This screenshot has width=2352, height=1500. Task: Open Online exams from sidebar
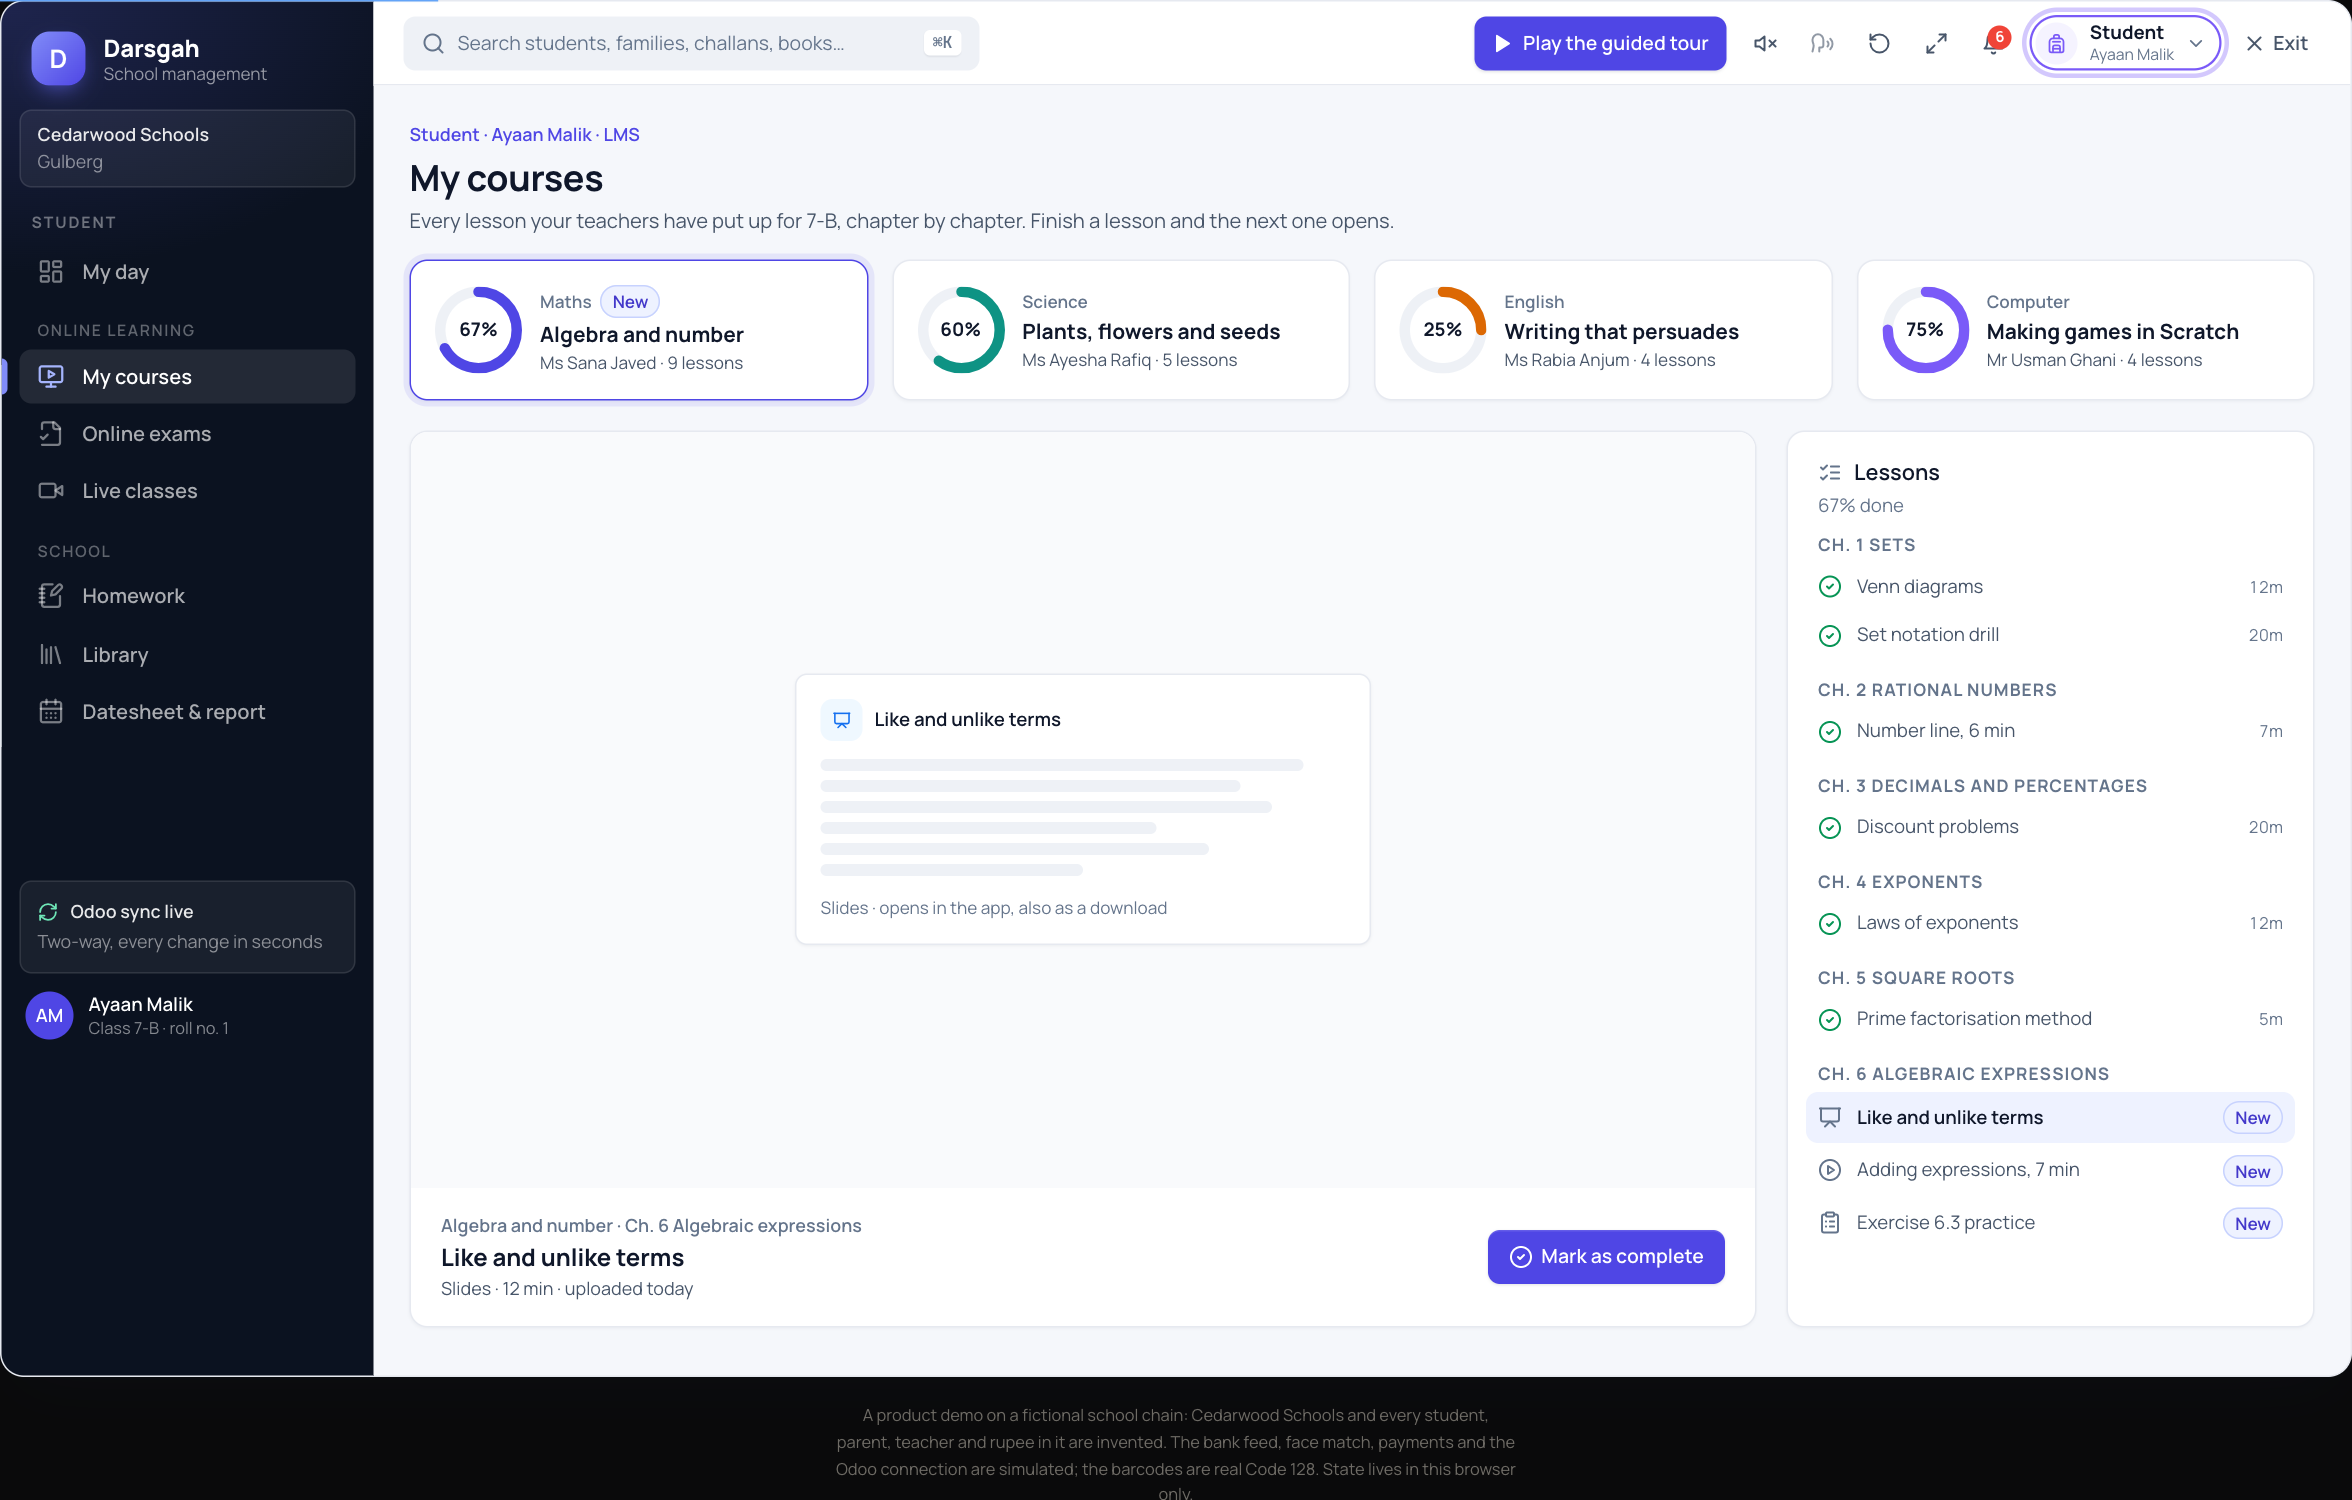[x=187, y=434]
